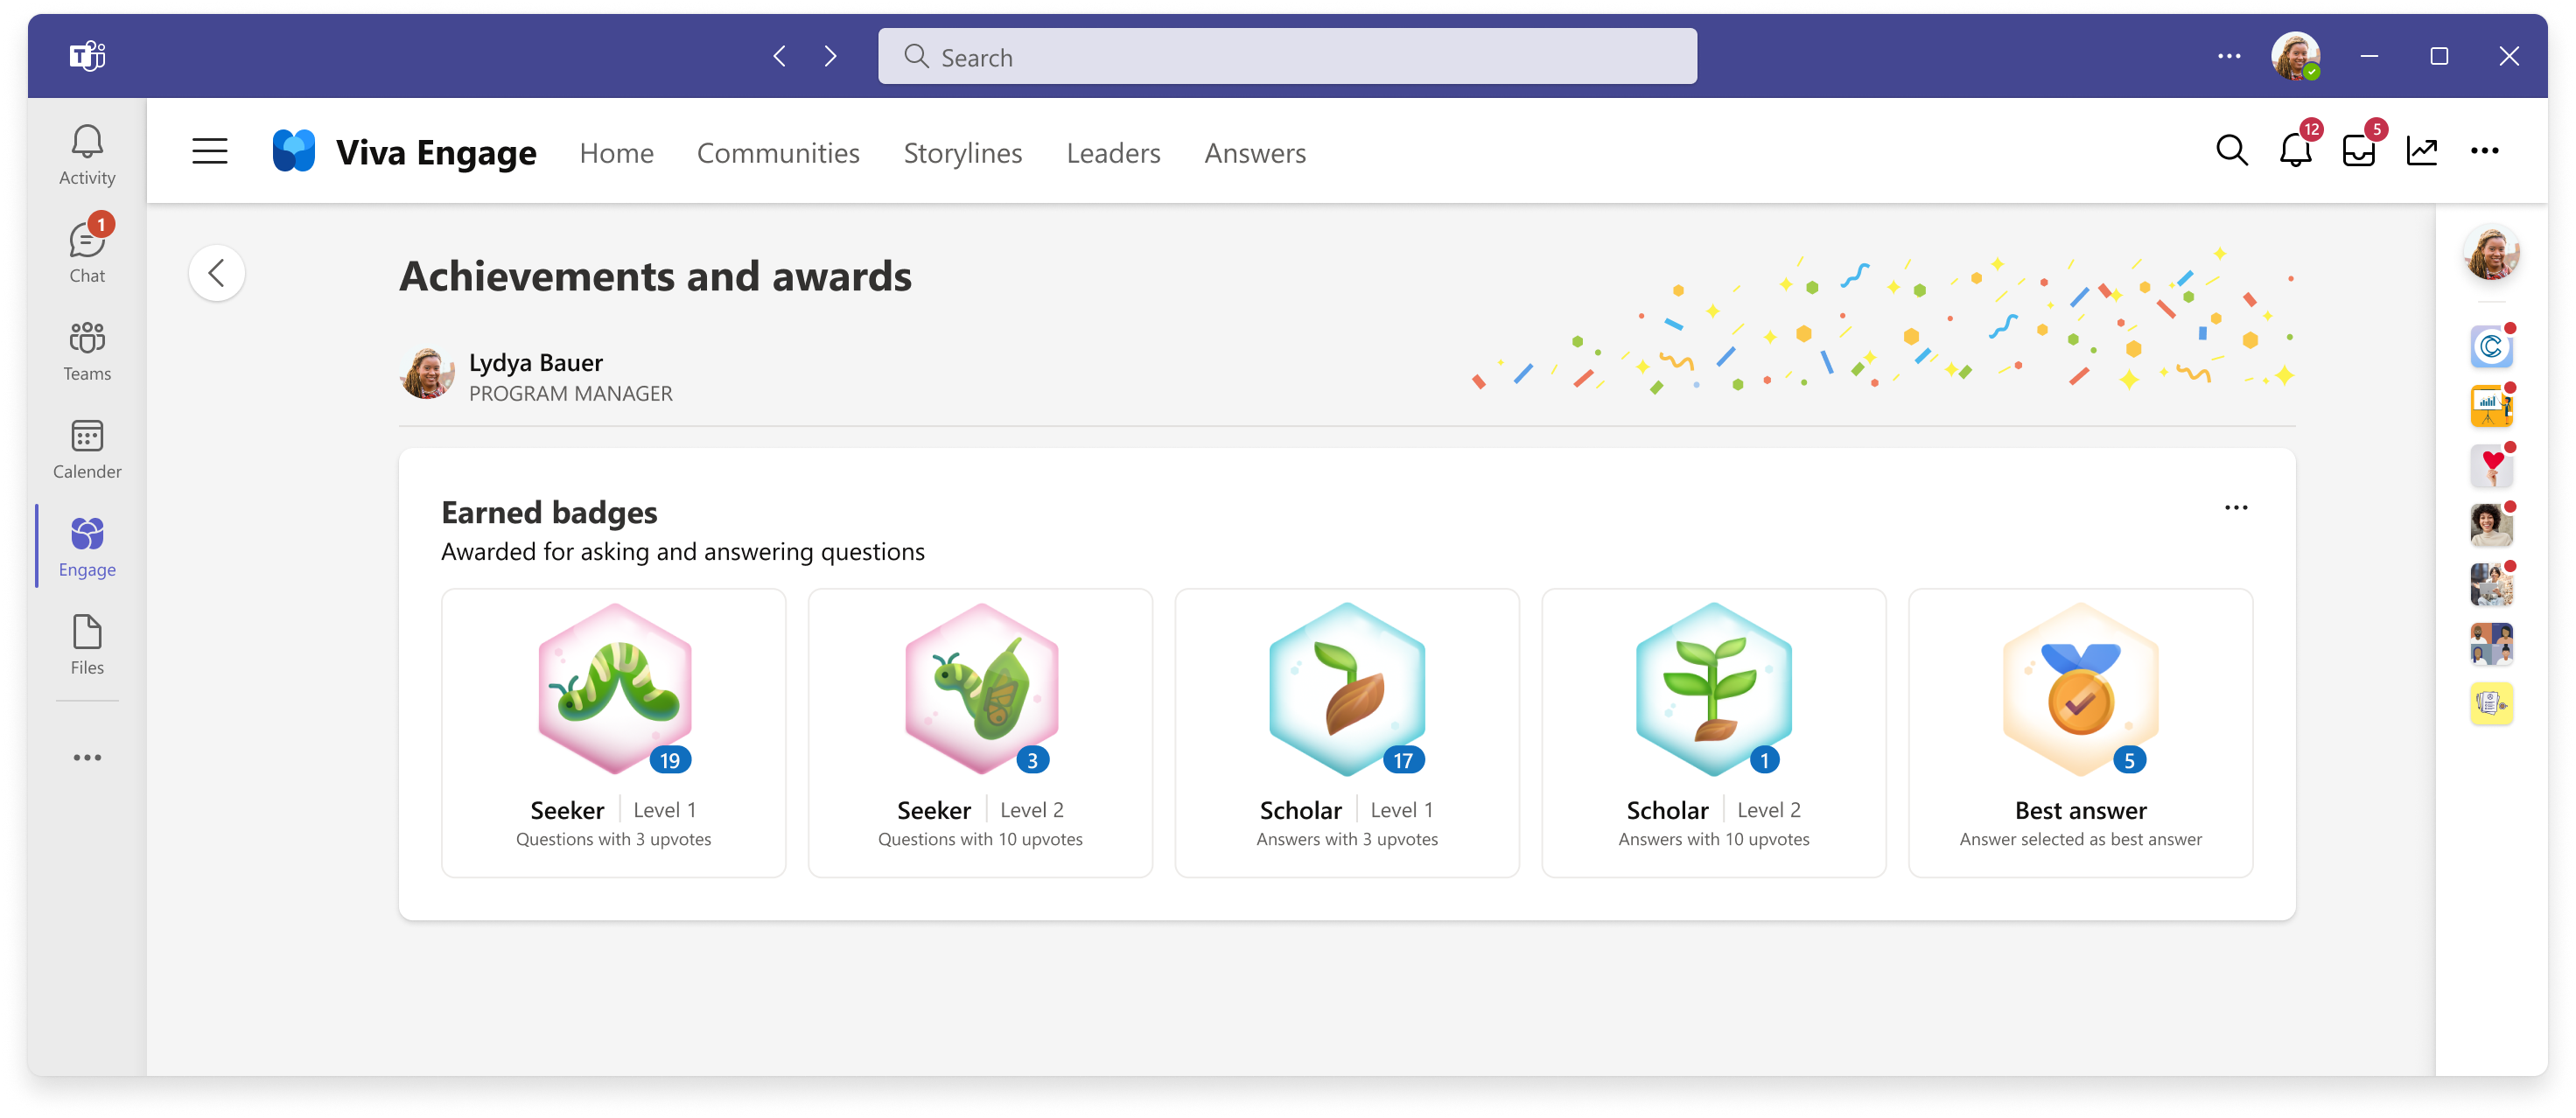Select the Storylines navigation item
Viewport: 2576px width, 1118px height.
coord(962,153)
